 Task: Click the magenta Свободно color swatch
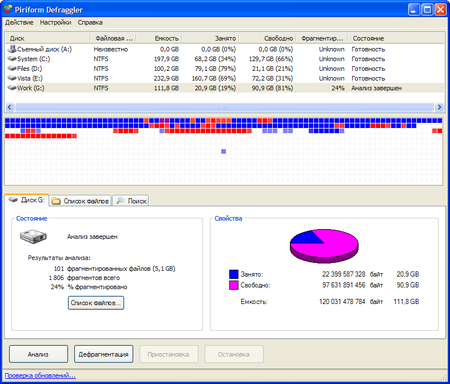[234, 285]
